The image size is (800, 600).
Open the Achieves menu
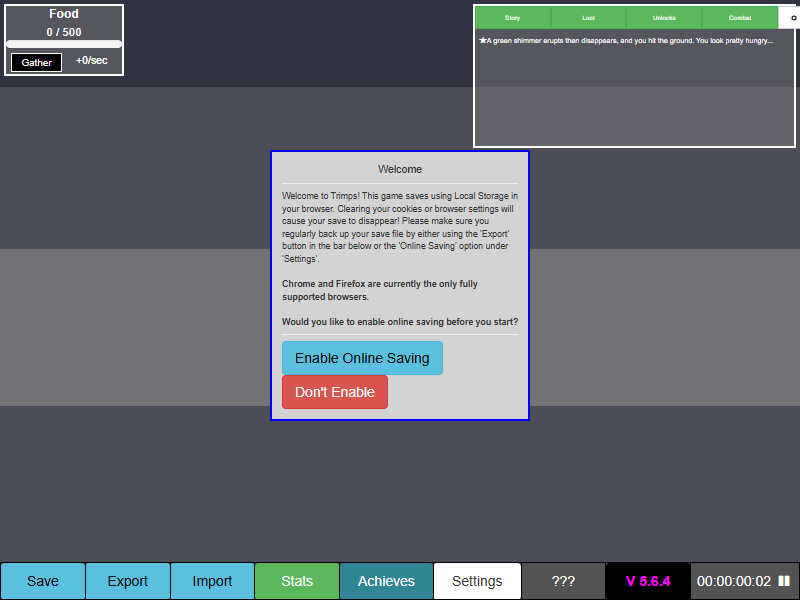point(386,581)
